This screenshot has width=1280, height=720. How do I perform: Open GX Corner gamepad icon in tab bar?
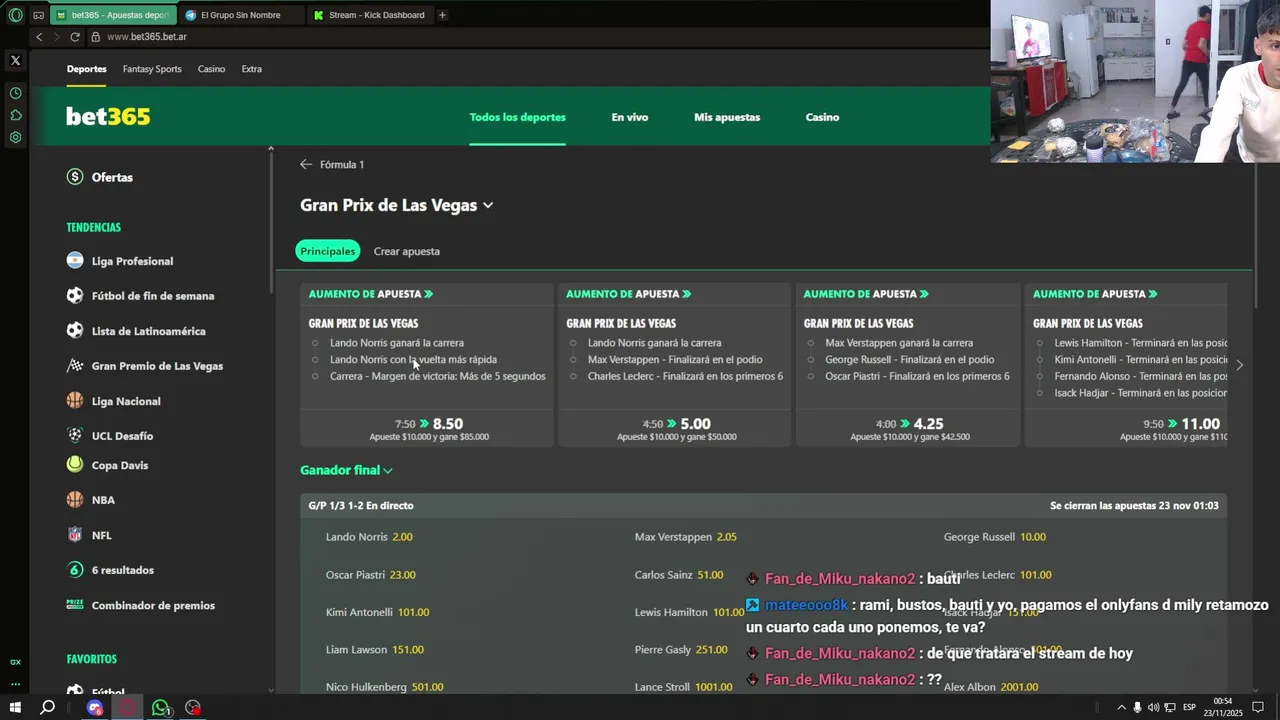pyautogui.click(x=39, y=15)
